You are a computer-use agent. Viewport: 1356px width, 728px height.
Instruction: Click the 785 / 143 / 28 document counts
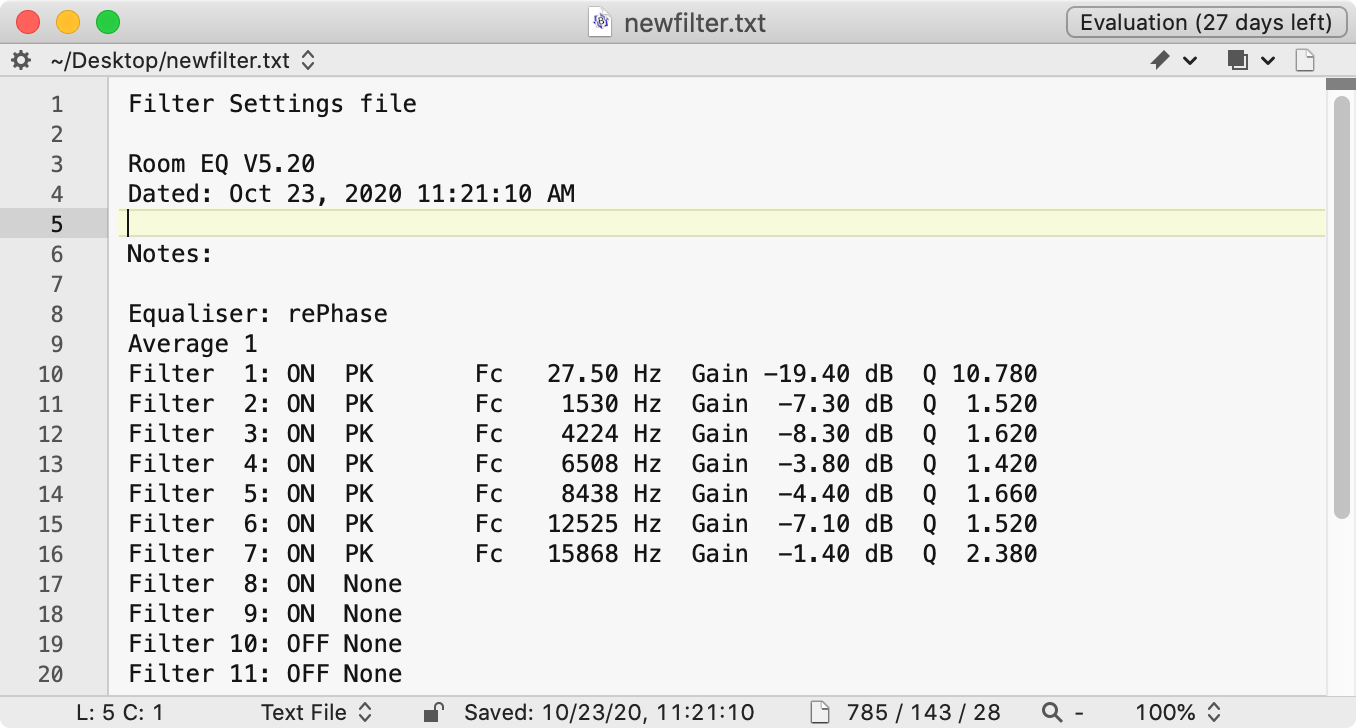tap(922, 713)
